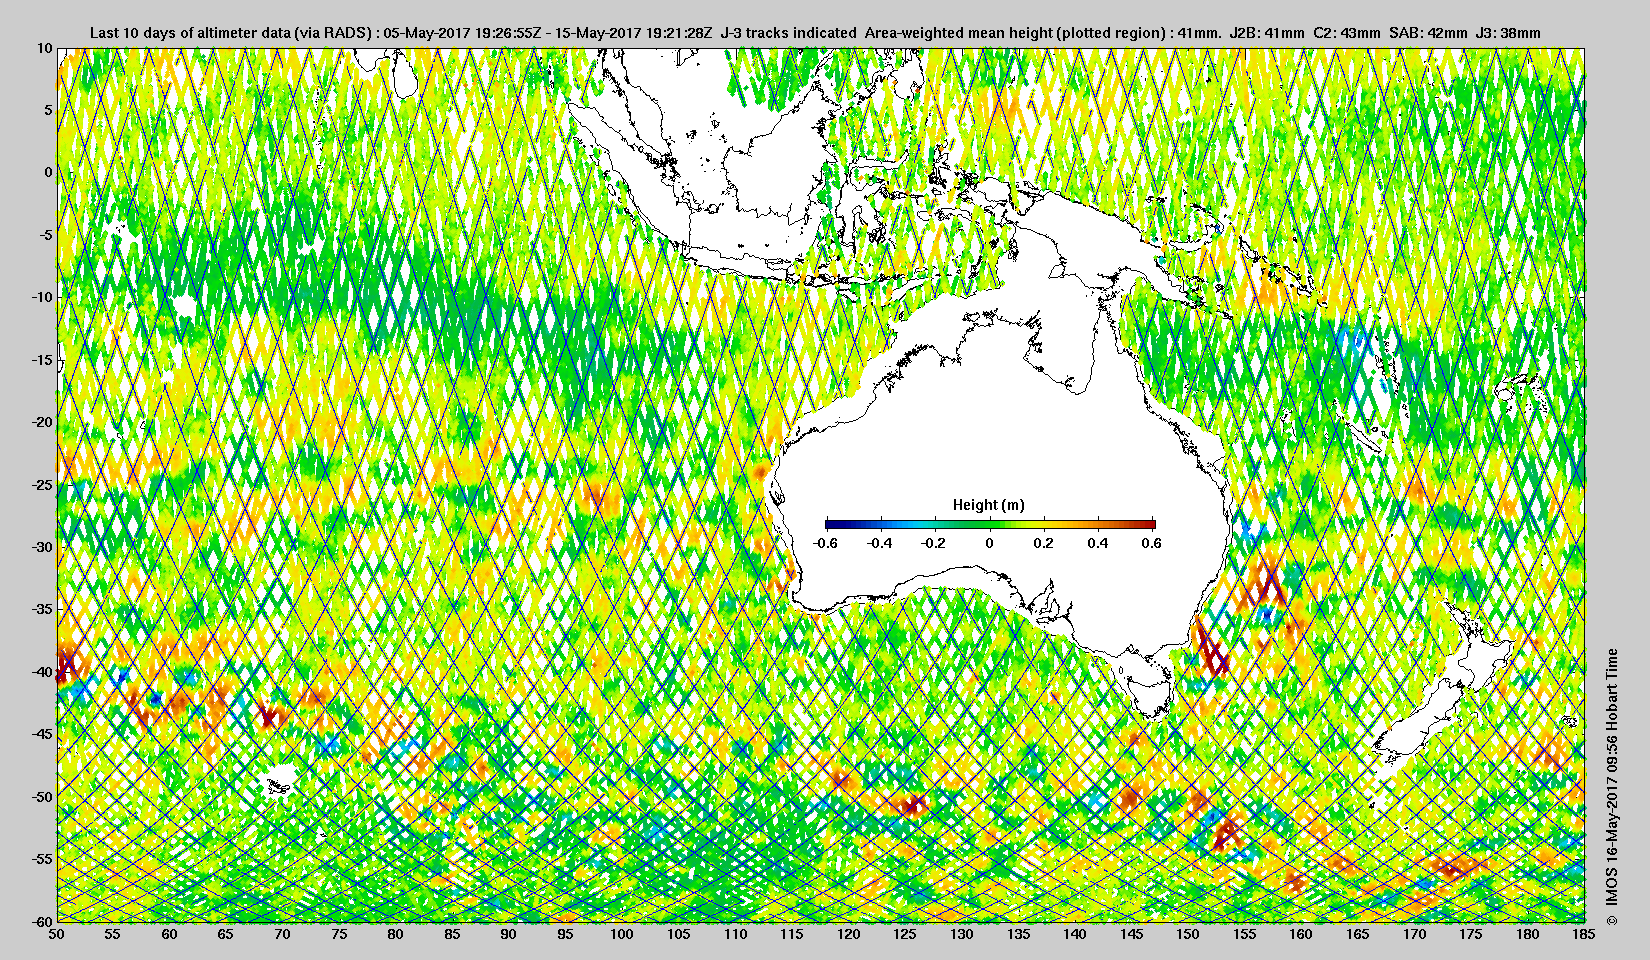
Task: Click longitude axis label 145
Action: [x=1132, y=934]
